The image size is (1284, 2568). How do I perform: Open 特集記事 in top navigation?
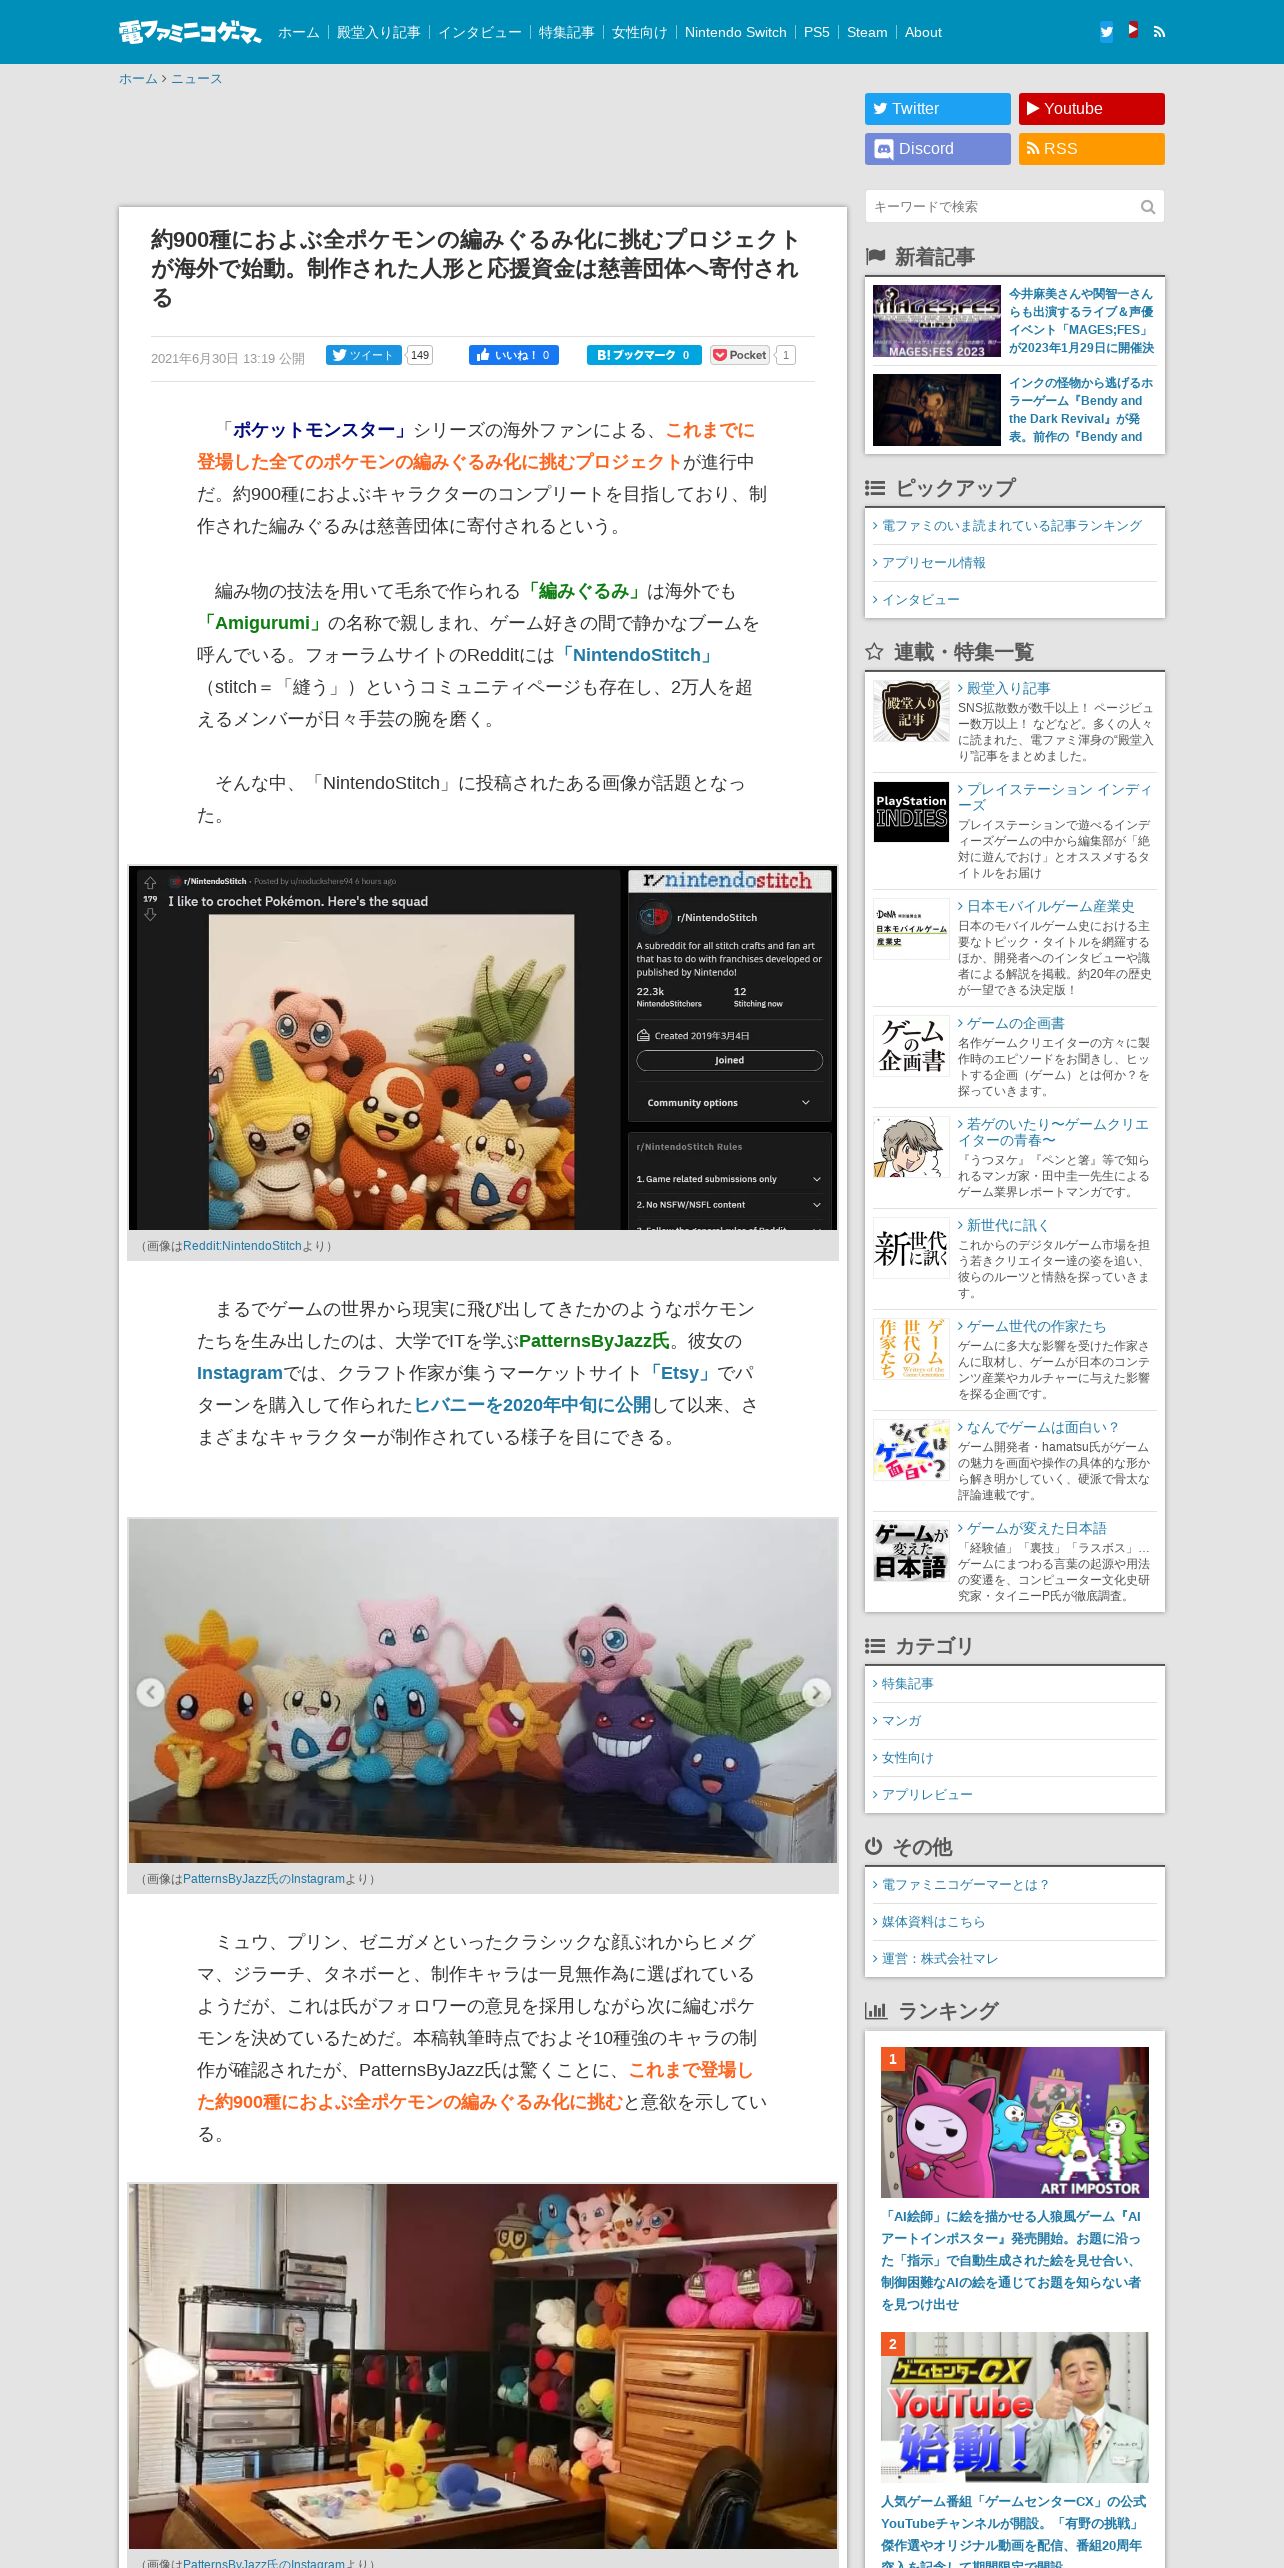click(x=566, y=32)
